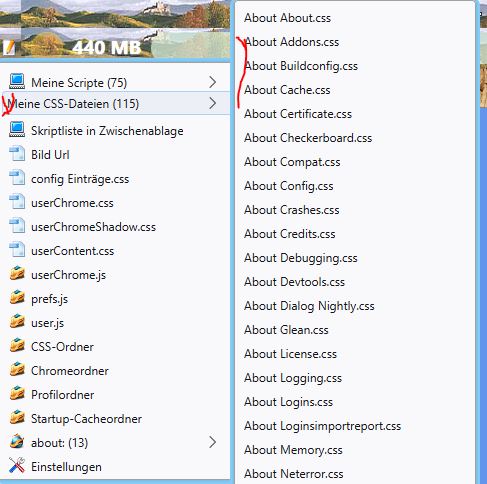487x484 pixels.
Task: Select About Logging.css
Action: point(355,378)
